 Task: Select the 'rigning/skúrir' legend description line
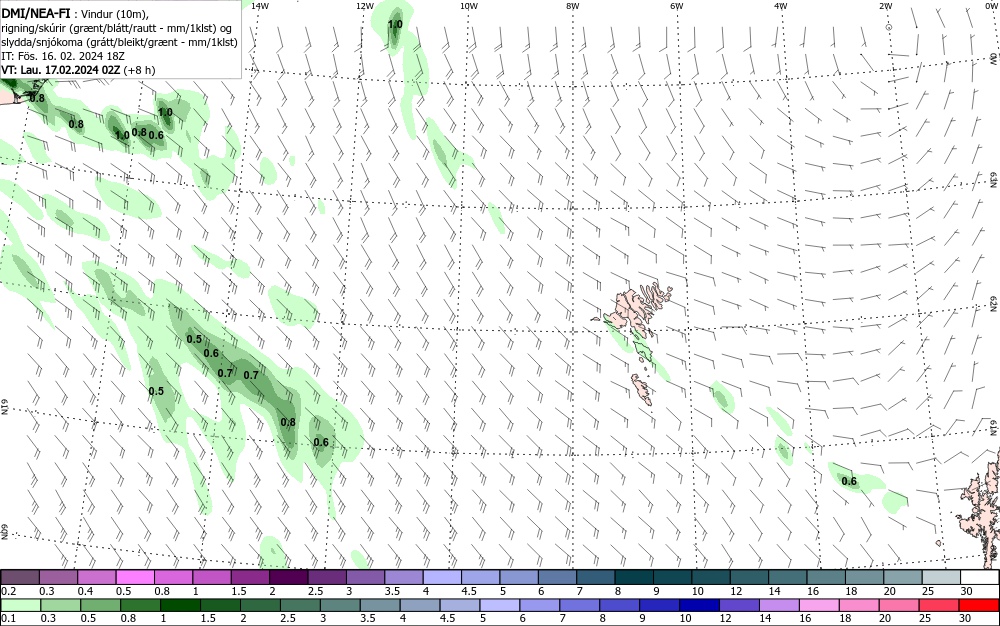[117, 28]
